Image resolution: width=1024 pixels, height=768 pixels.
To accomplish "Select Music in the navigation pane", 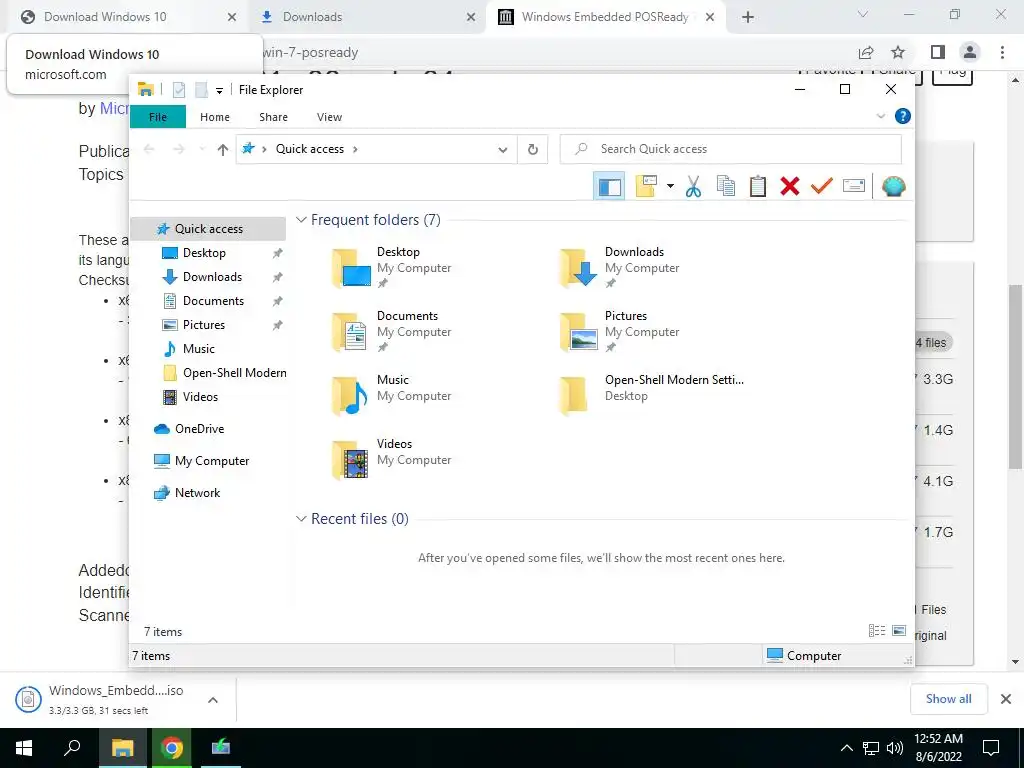I will (x=199, y=349).
